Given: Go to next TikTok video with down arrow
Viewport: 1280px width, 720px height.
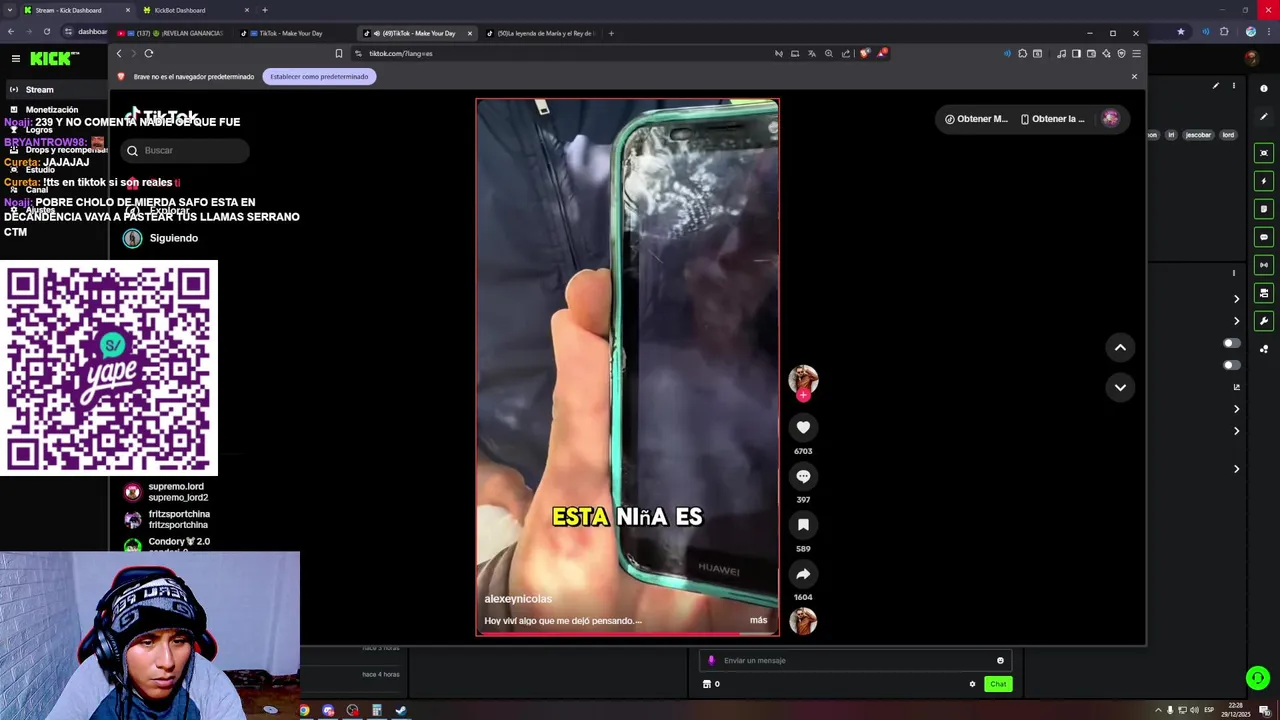Looking at the screenshot, I should click(1120, 387).
